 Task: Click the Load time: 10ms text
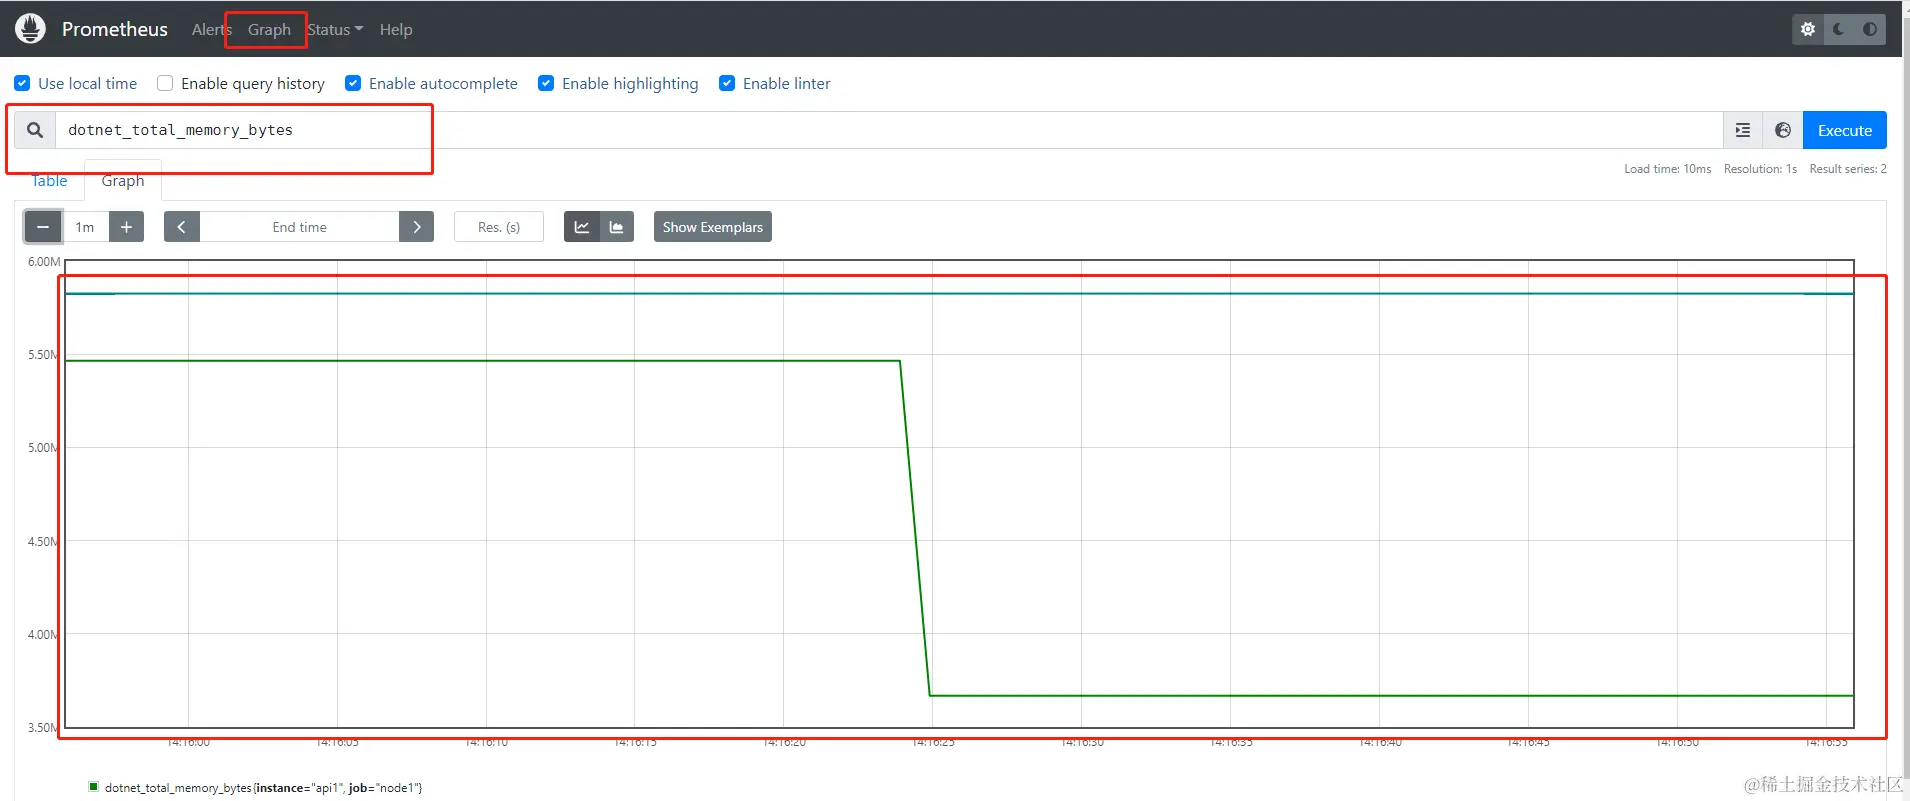1667,169
